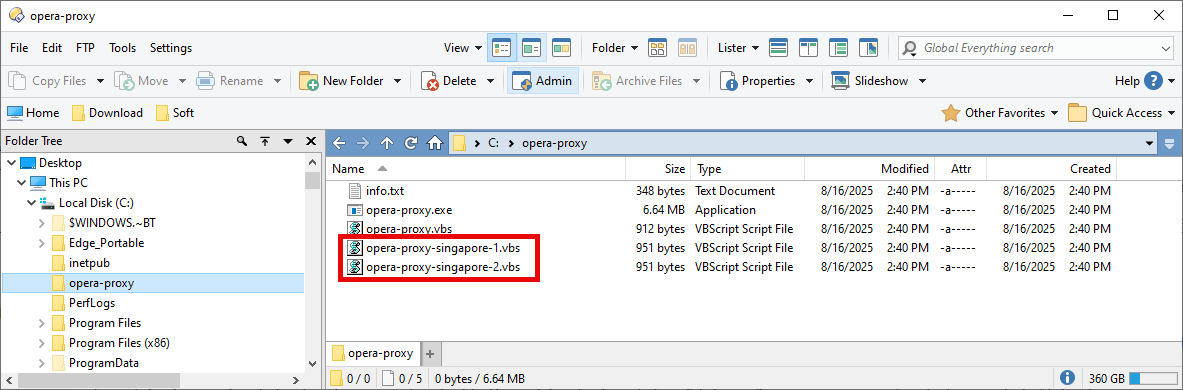This screenshot has height=390, width=1183.
Task: Switch to Details view mode icon
Action: (x=501, y=48)
